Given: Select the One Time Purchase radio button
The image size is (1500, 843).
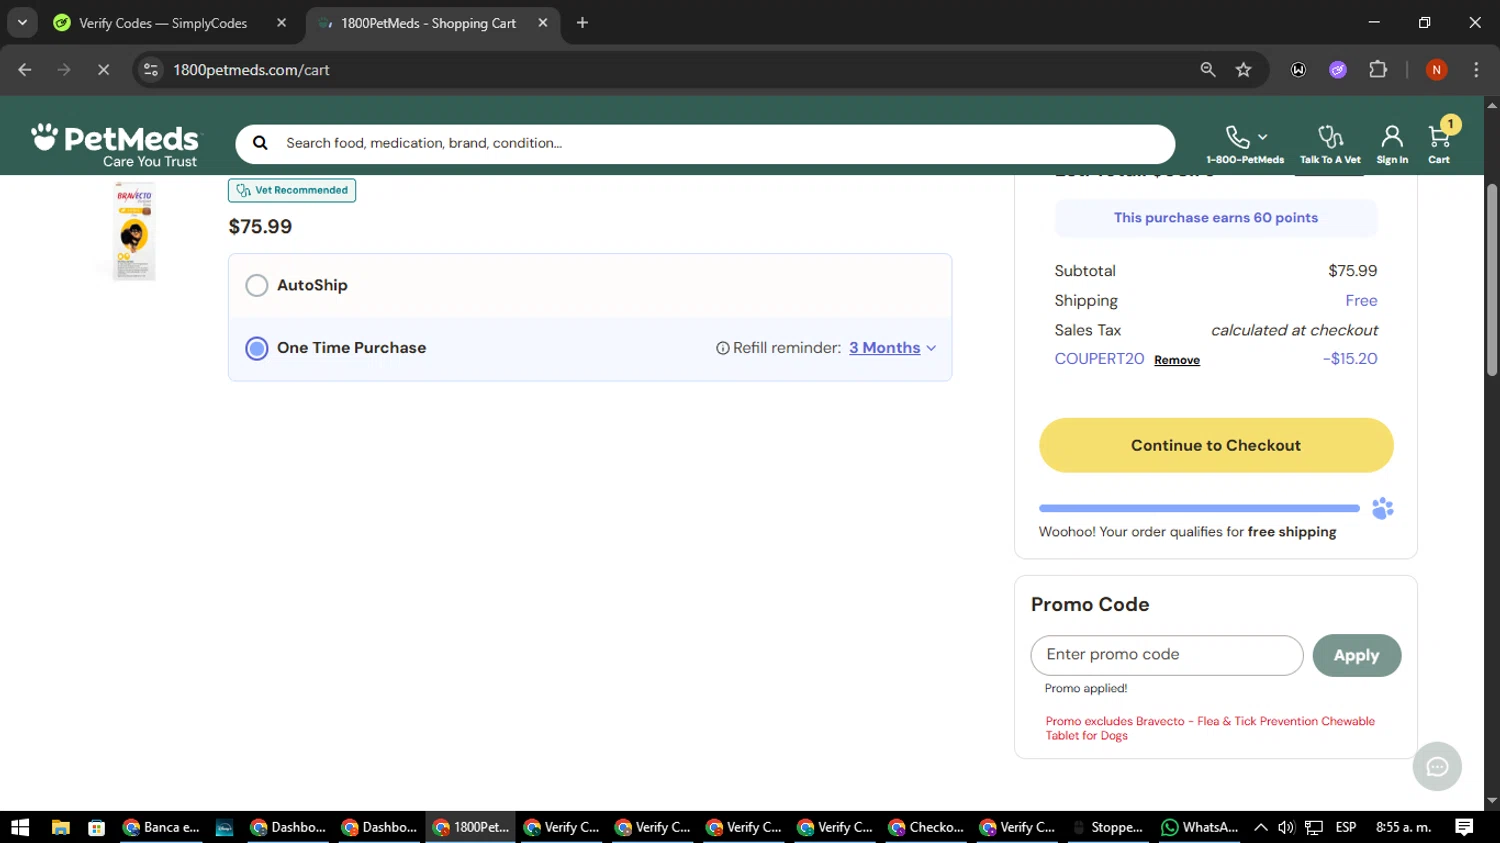Looking at the screenshot, I should pyautogui.click(x=257, y=348).
